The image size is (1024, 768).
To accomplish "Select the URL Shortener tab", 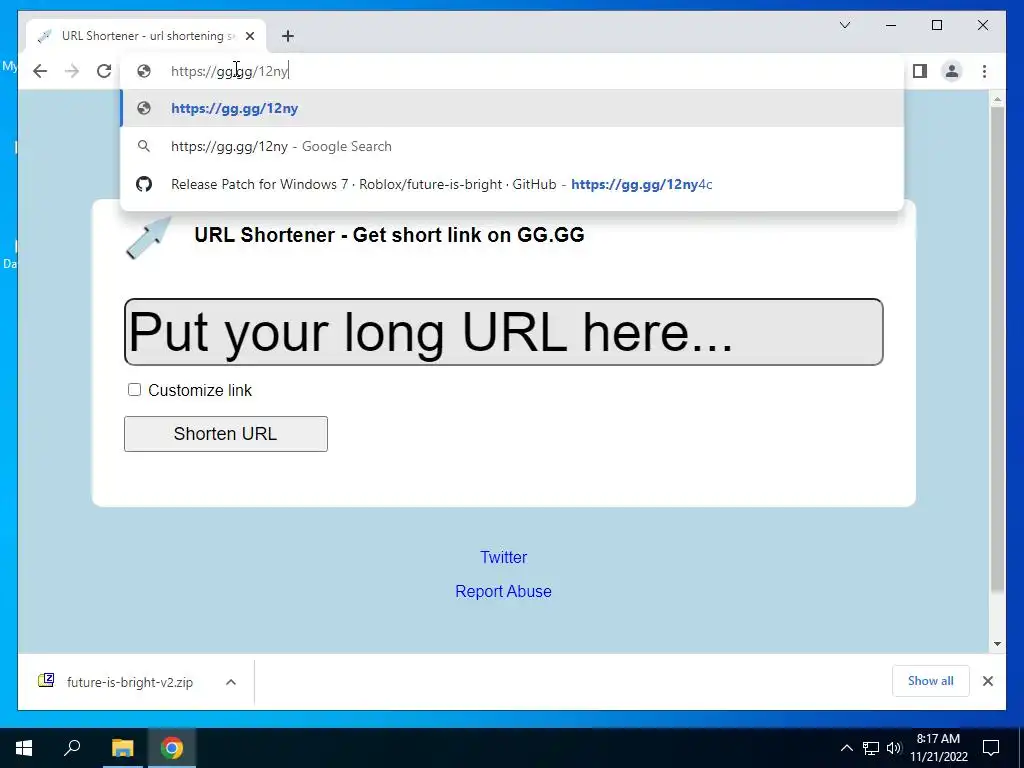I will tap(146, 36).
